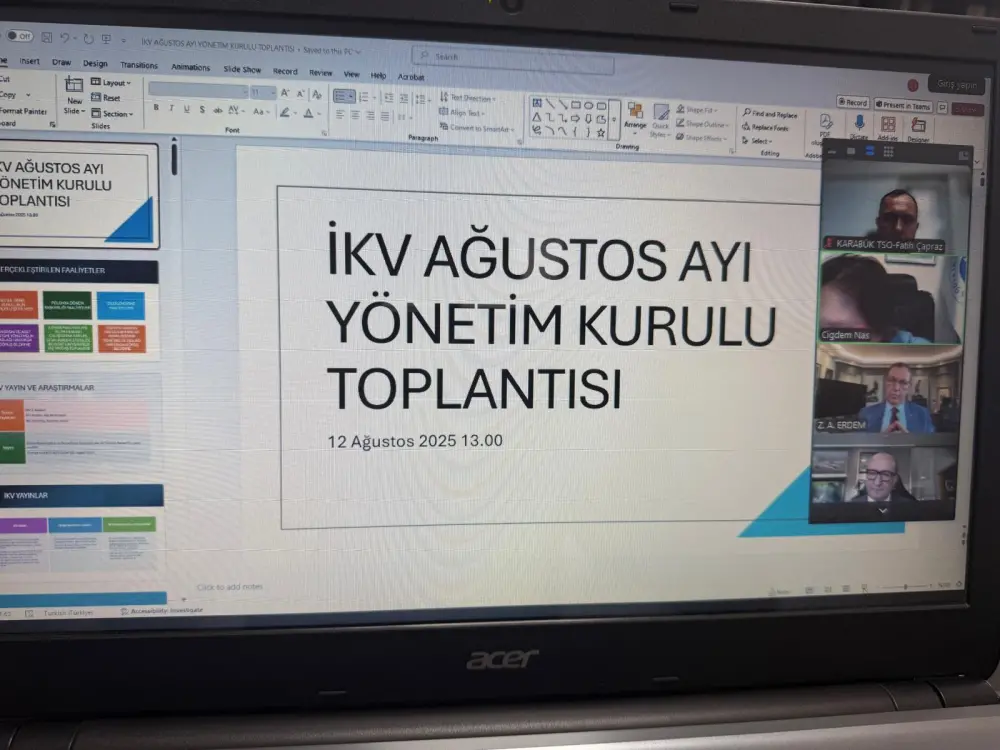Open Character Spacing dropdown
Screen dimensions: 1000x750
(x=235, y=111)
